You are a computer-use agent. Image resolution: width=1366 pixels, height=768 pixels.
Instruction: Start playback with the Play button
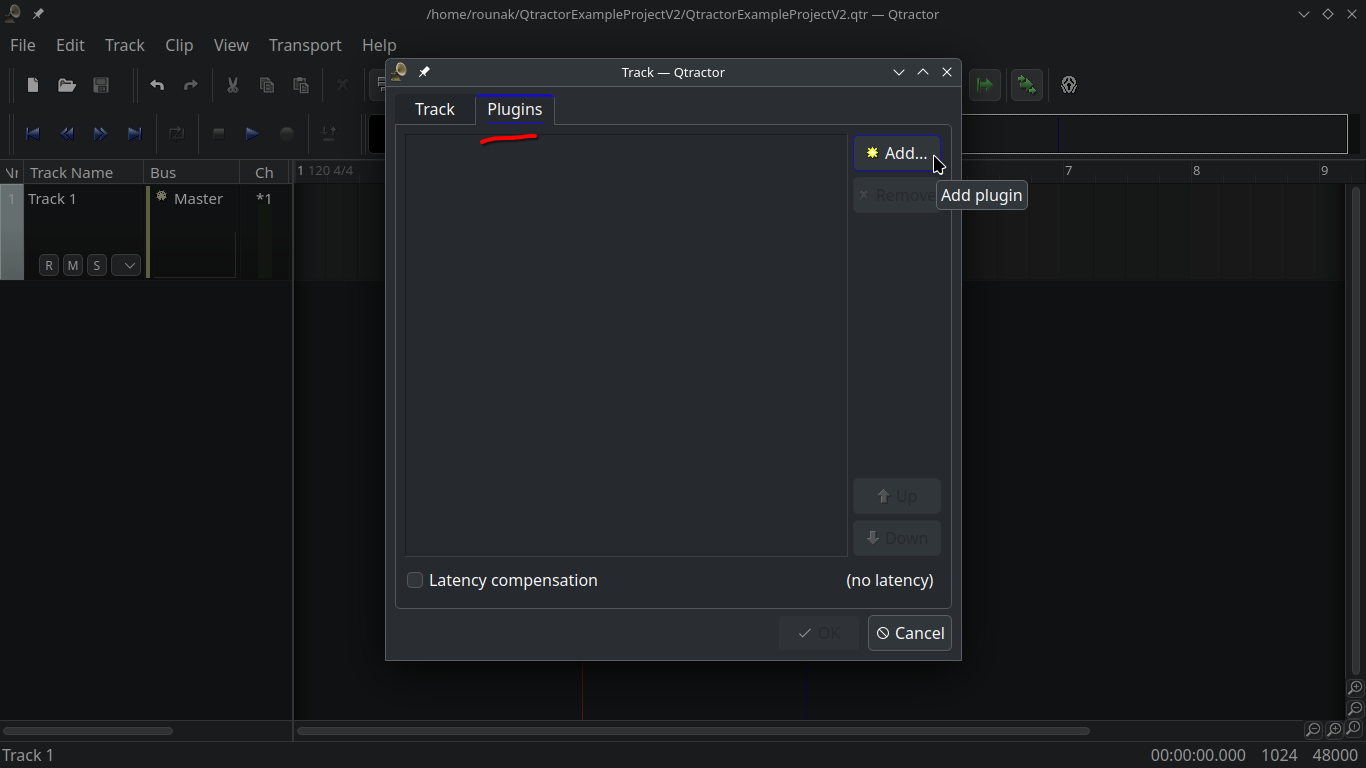pos(253,134)
